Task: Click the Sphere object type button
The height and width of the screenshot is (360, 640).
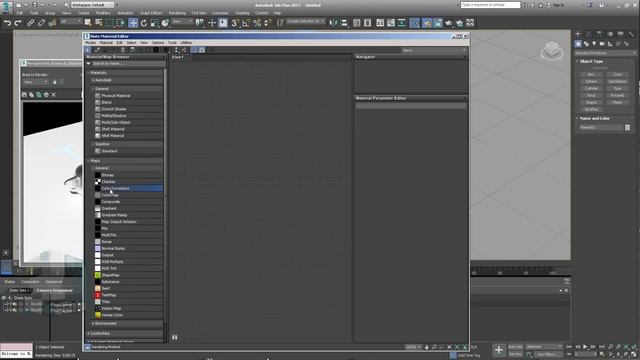Action: pyautogui.click(x=591, y=81)
